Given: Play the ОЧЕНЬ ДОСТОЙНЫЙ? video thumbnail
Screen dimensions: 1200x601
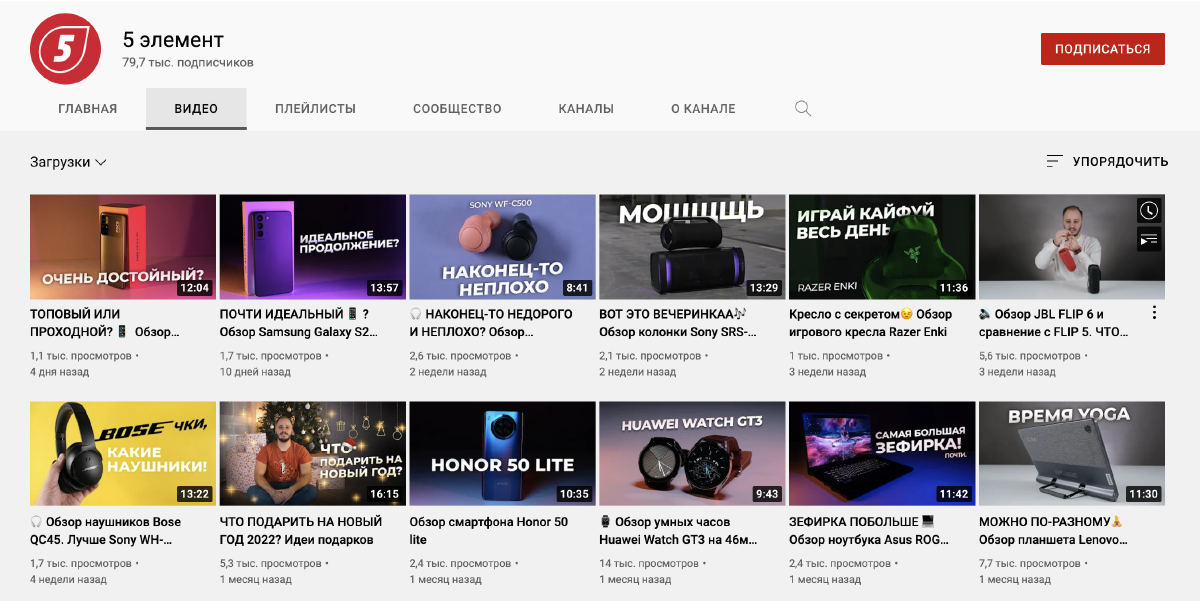Looking at the screenshot, I should click(123, 246).
